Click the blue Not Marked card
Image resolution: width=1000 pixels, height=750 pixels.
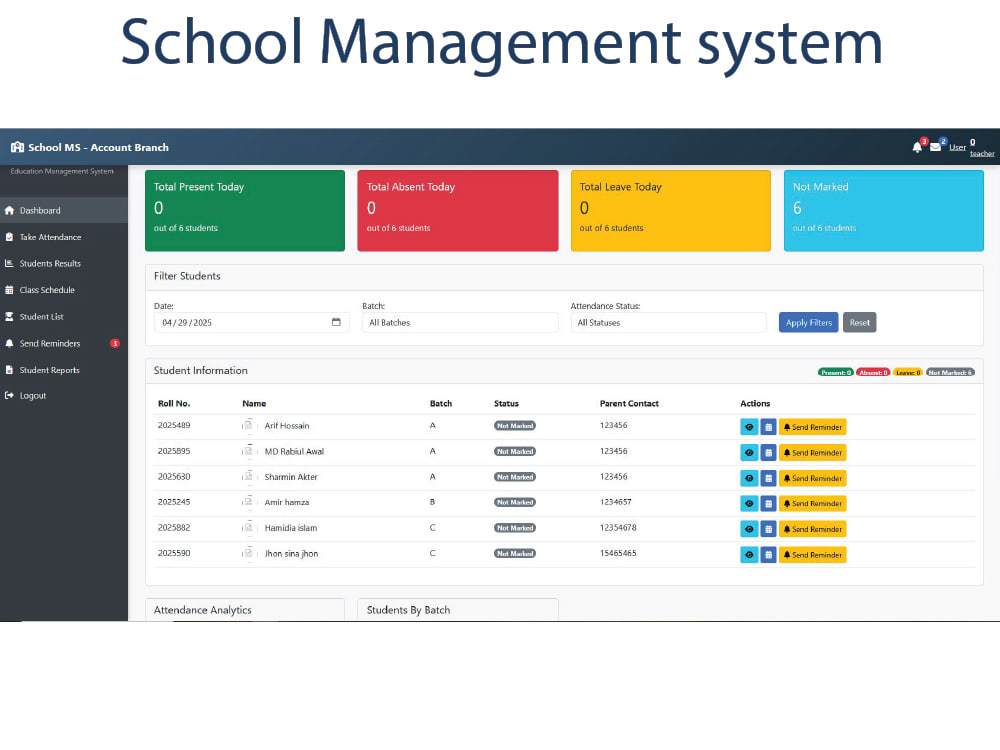884,210
